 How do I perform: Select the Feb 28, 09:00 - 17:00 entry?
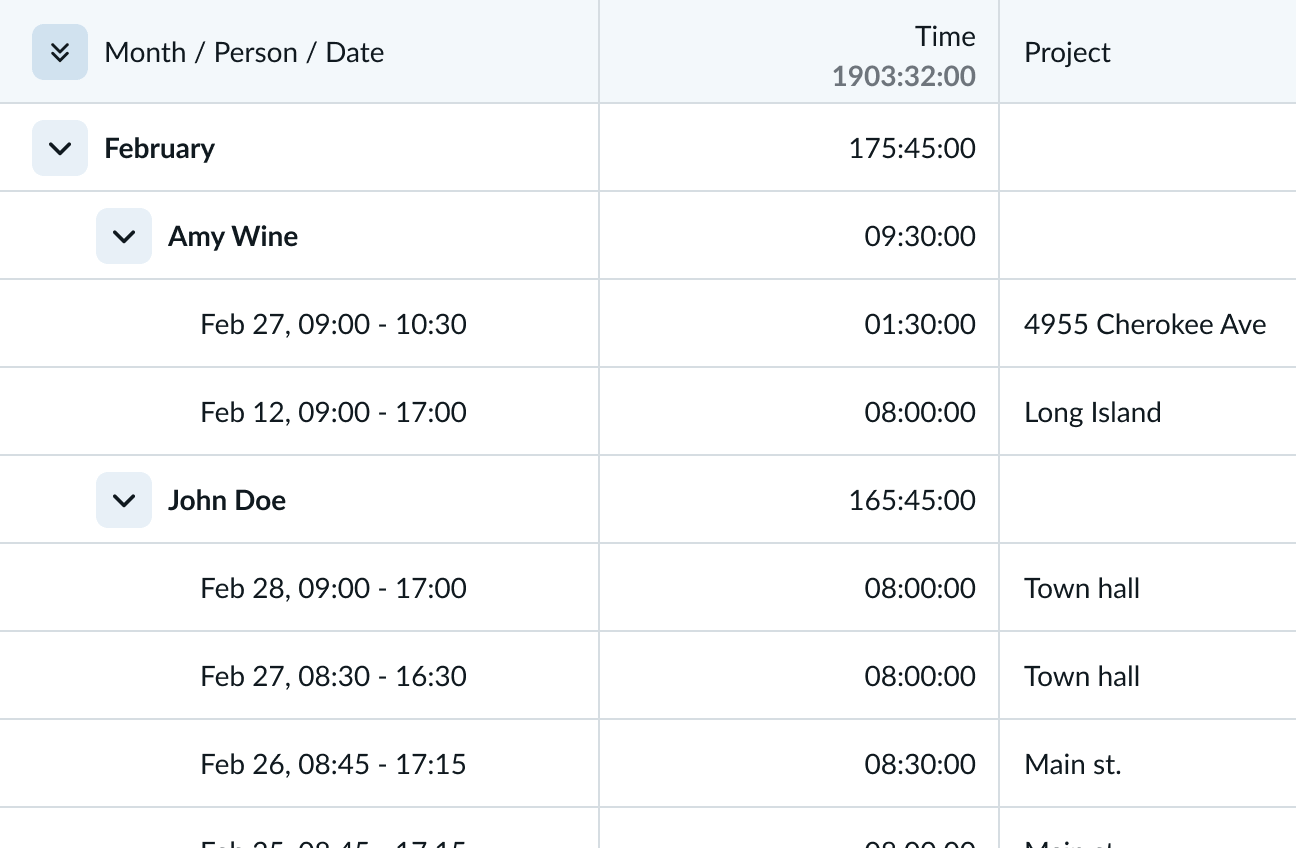(333, 588)
